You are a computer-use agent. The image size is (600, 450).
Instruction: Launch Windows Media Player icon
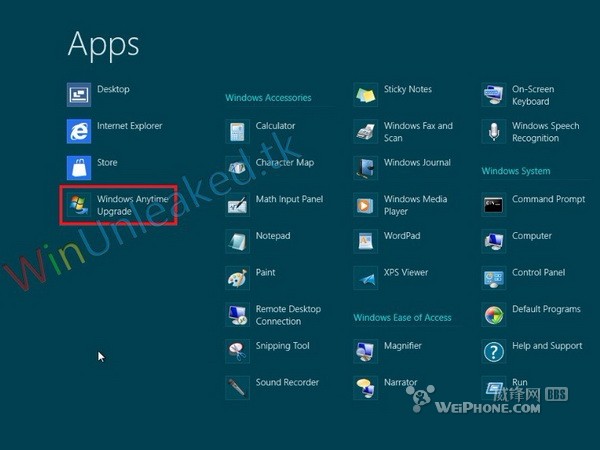tap(366, 204)
